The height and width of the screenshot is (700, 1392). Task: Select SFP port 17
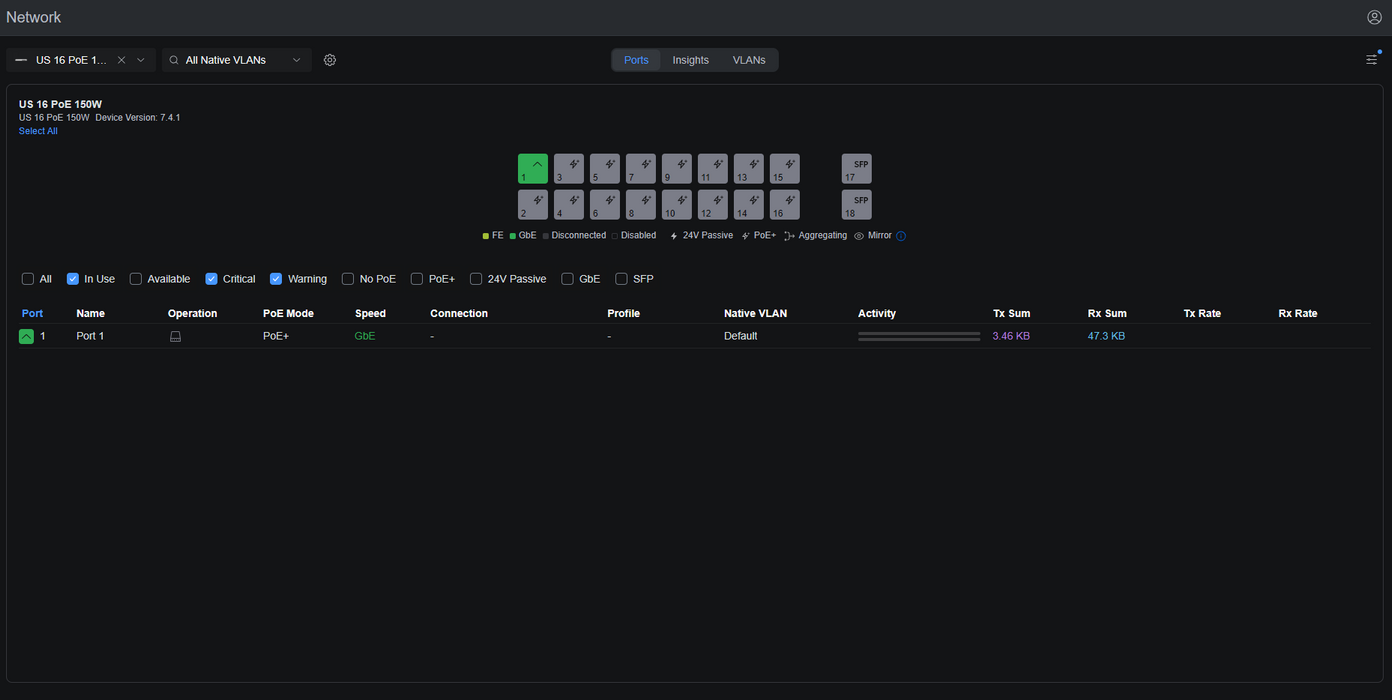[857, 169]
